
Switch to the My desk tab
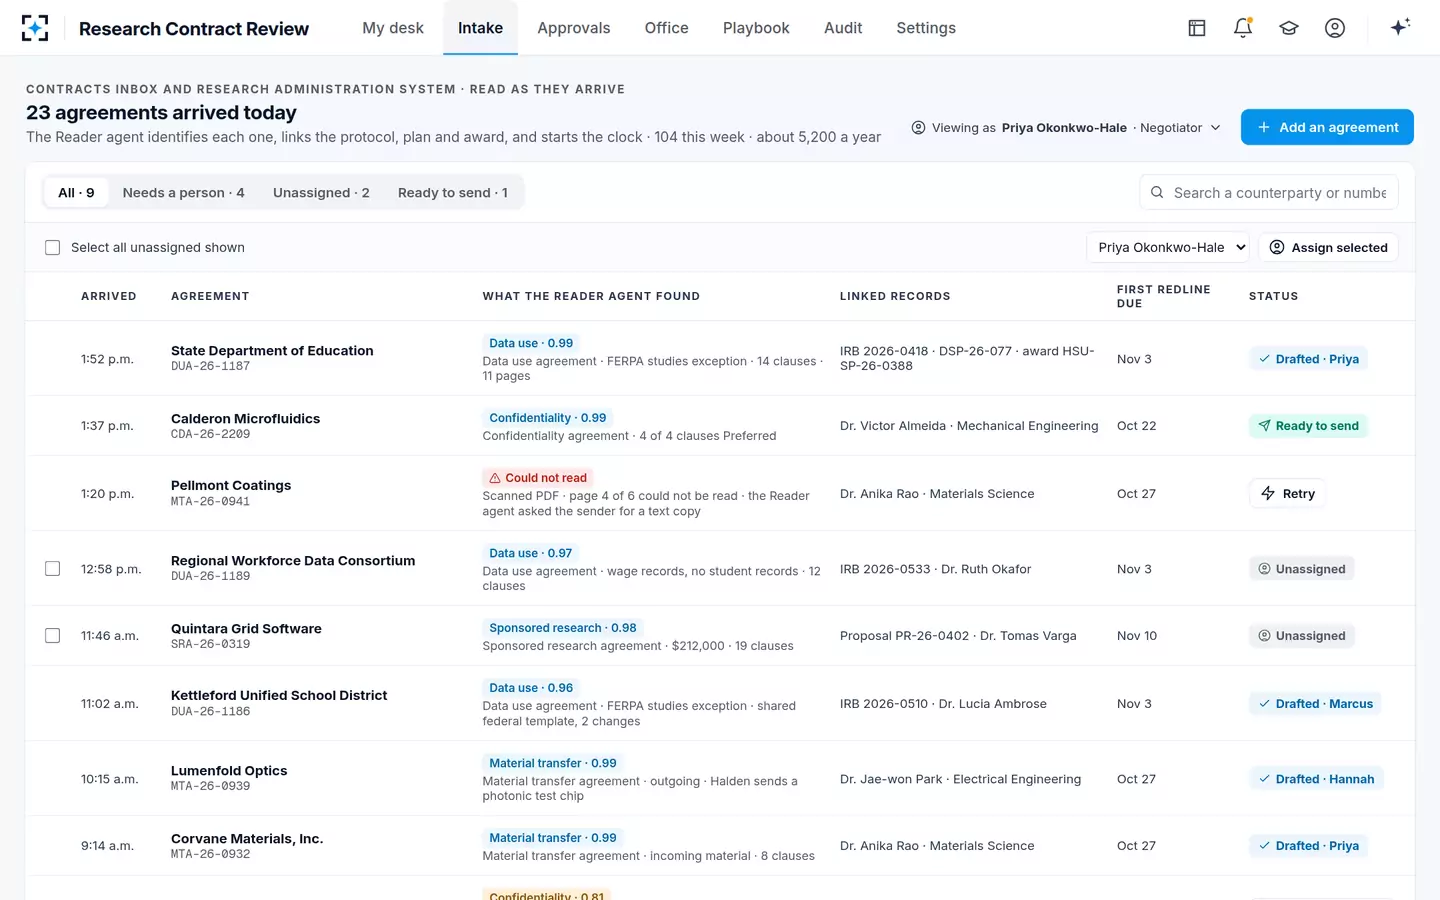click(393, 28)
